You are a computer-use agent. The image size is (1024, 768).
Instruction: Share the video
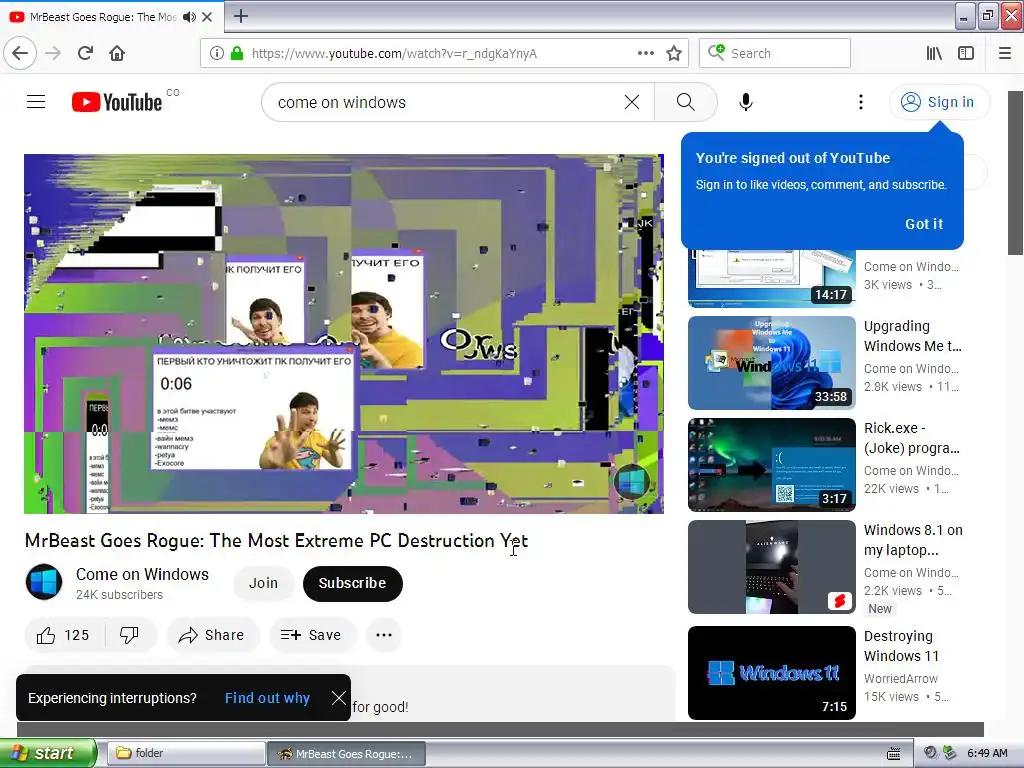click(x=212, y=635)
